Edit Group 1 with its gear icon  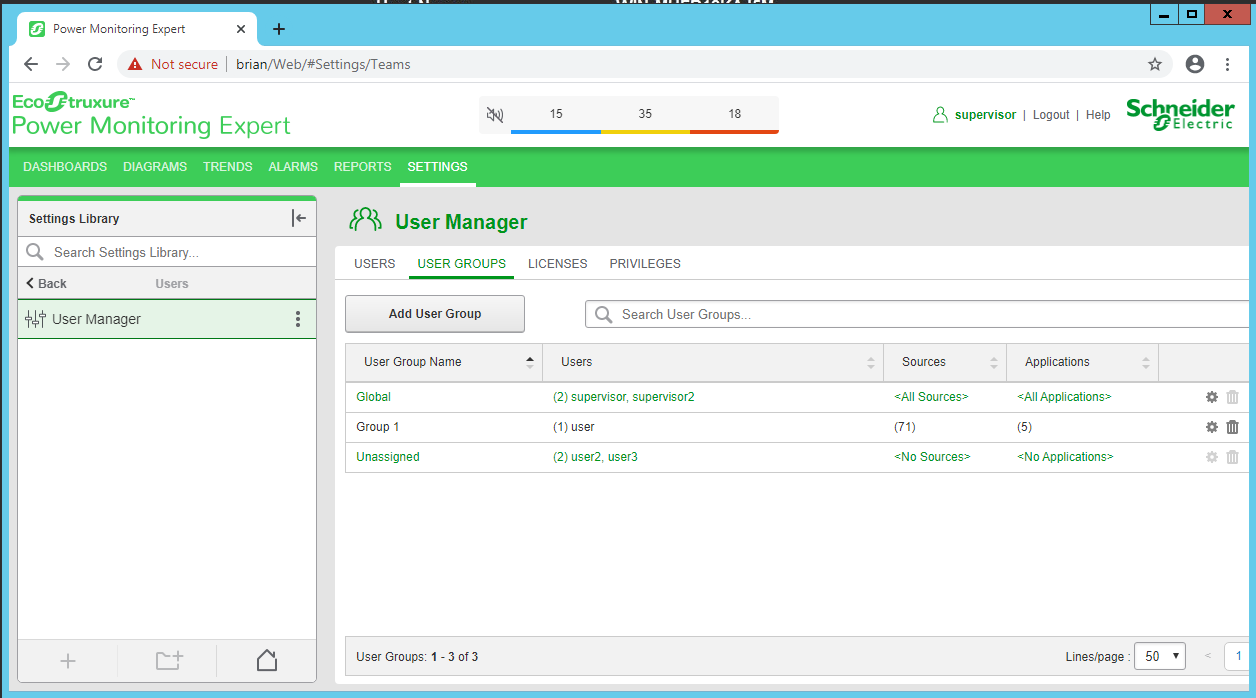pyautogui.click(x=1212, y=427)
